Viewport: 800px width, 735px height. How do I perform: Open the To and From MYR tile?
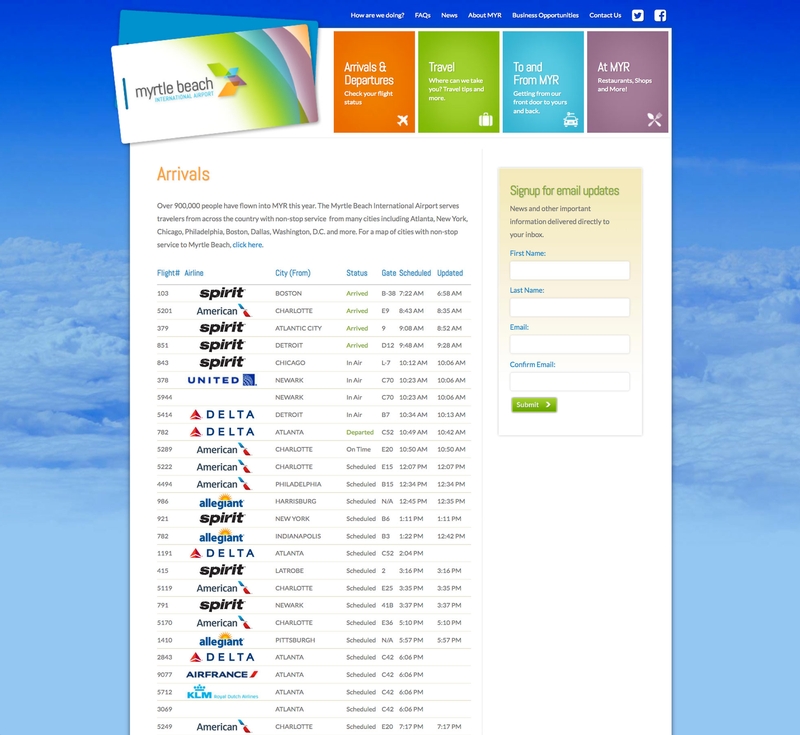(543, 82)
